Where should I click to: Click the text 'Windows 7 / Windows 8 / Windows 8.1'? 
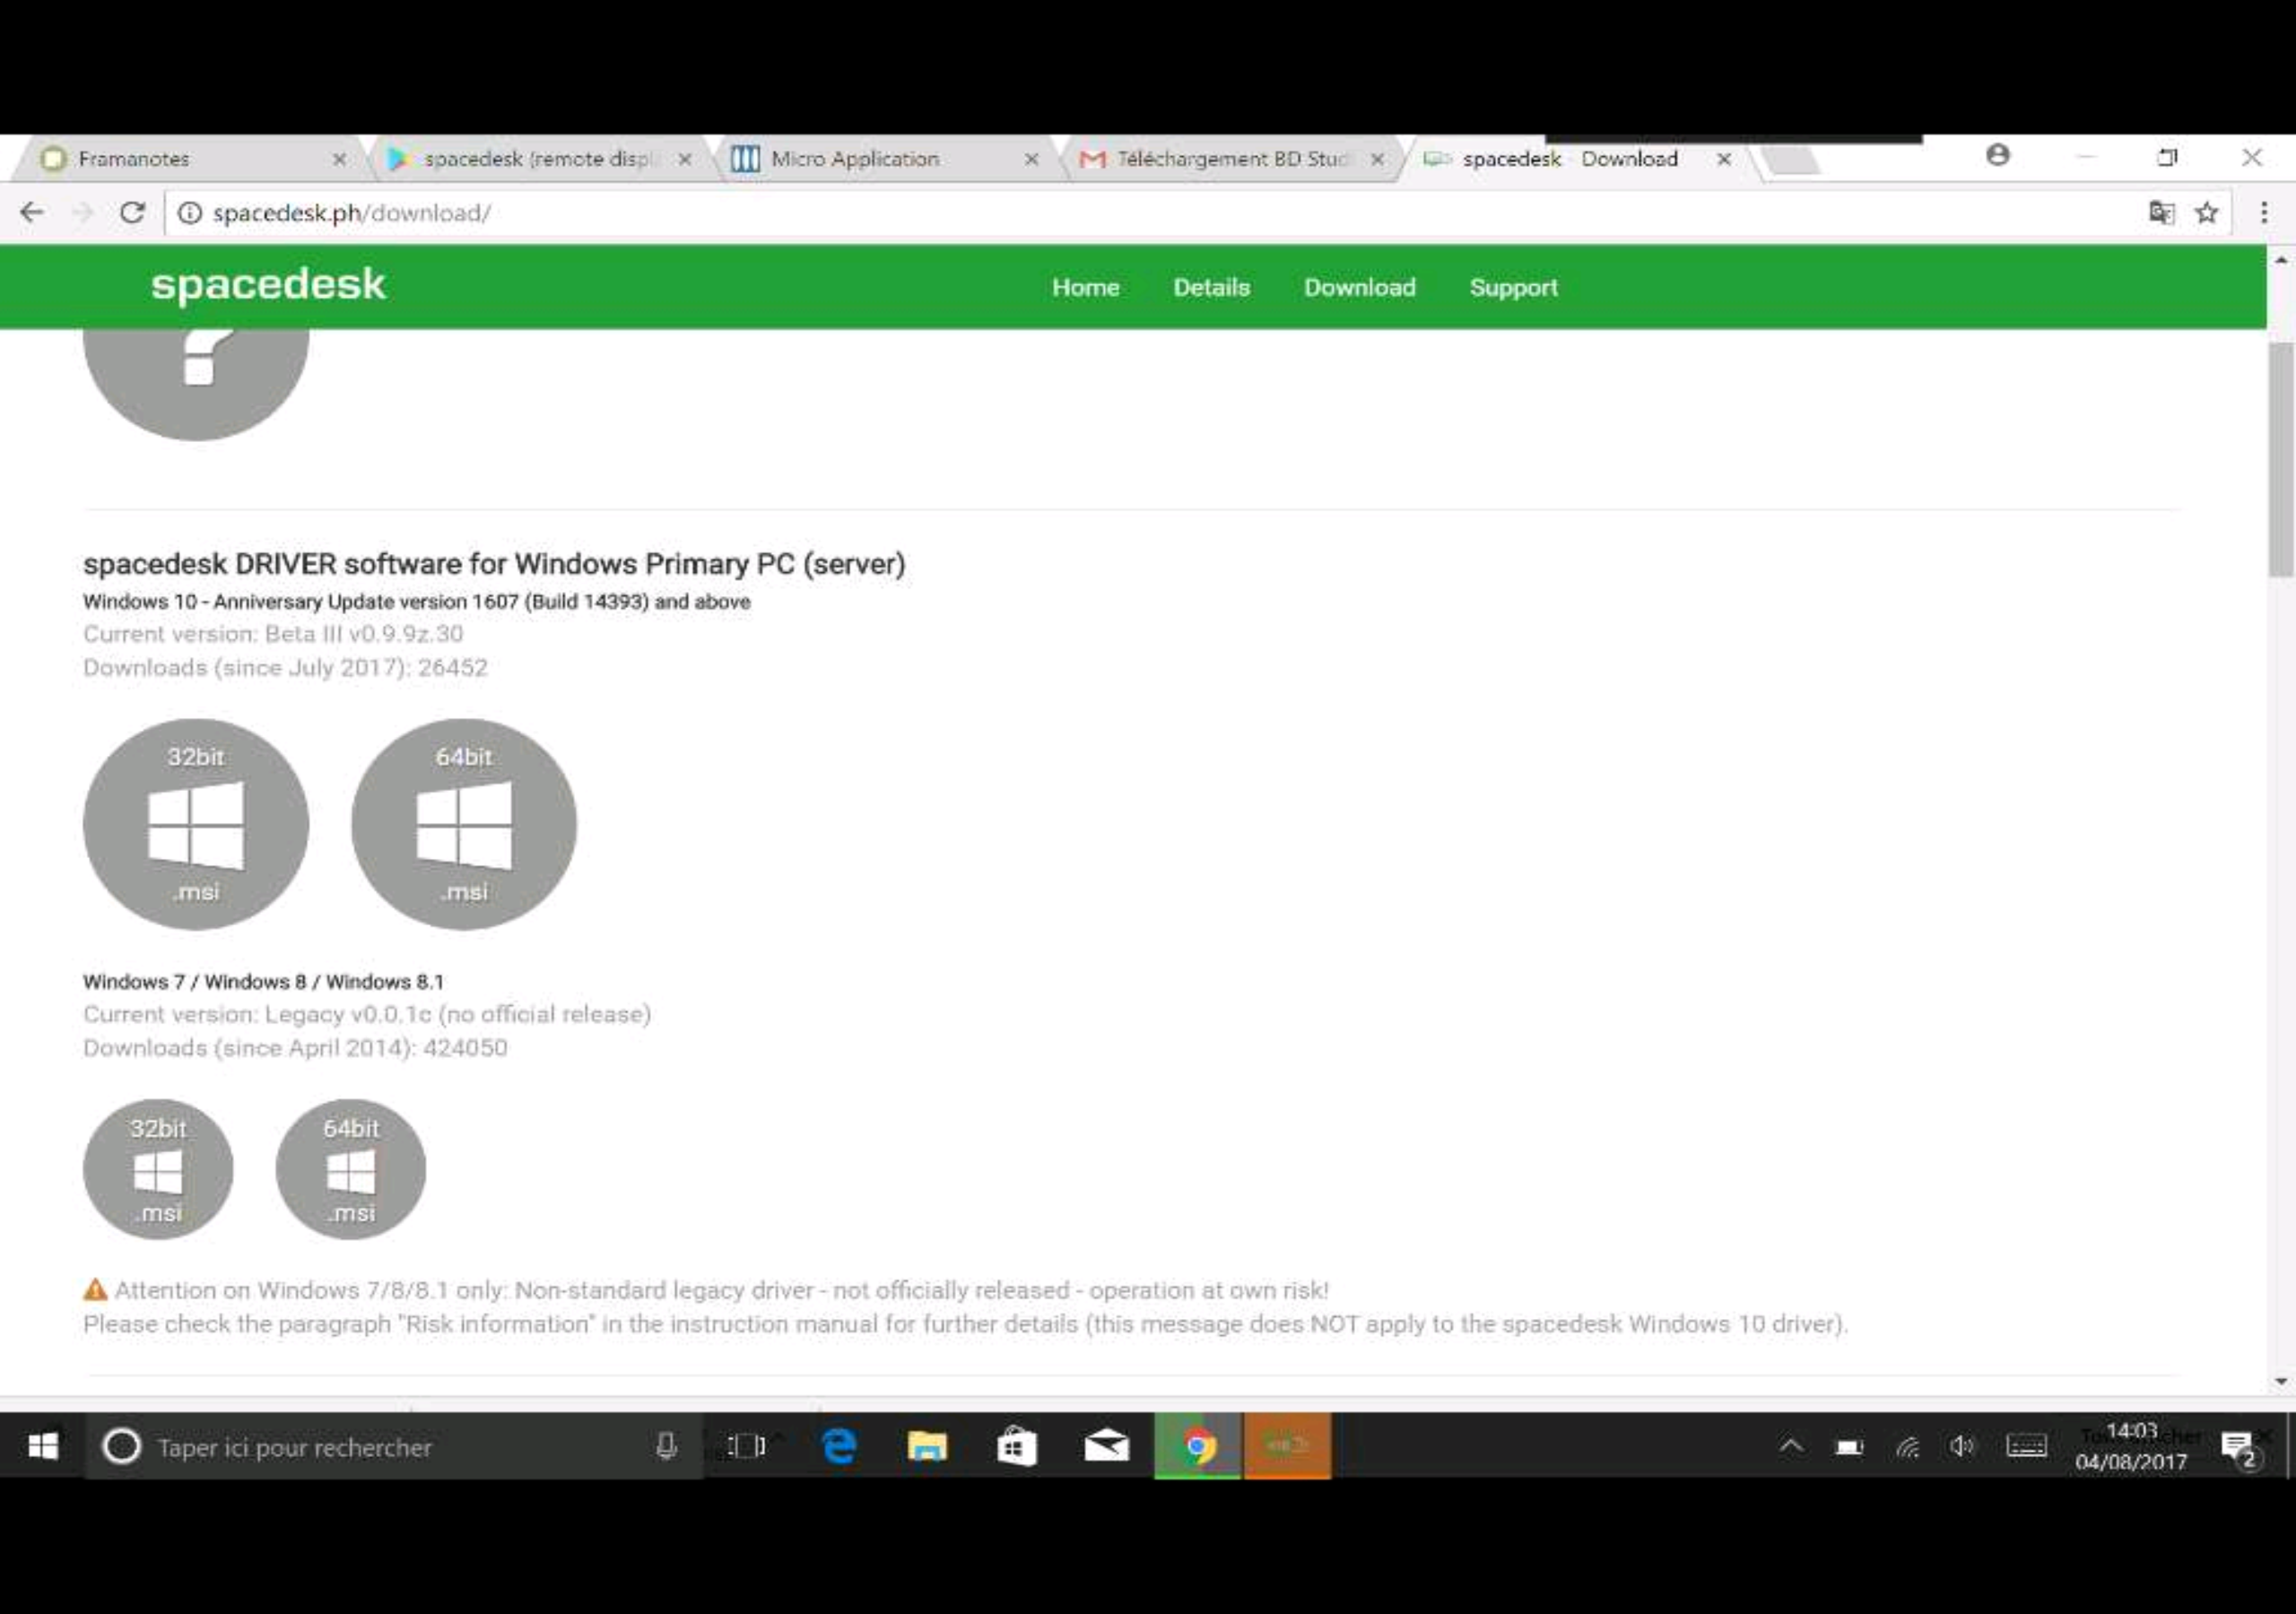pyautogui.click(x=263, y=982)
